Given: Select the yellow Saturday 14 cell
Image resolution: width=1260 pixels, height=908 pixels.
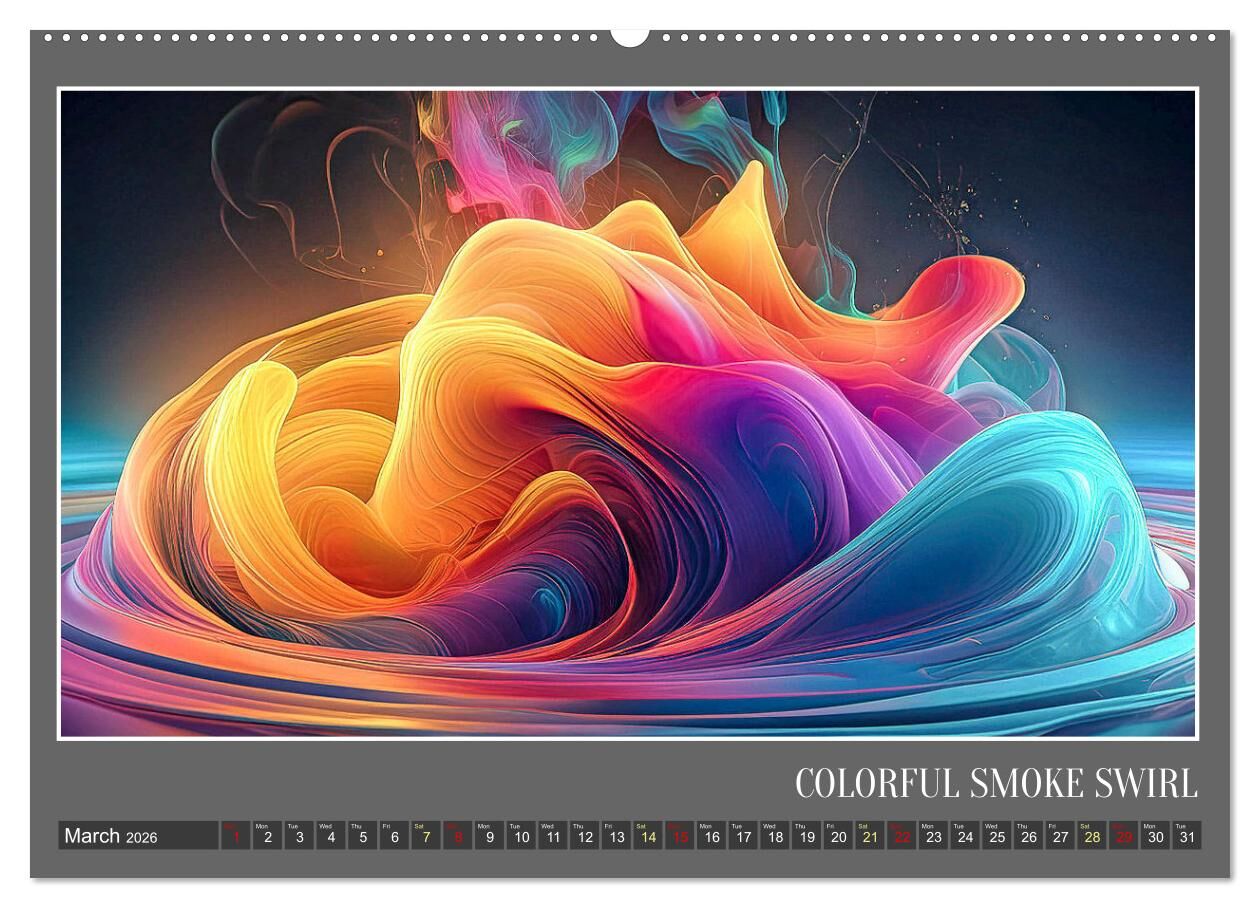Looking at the screenshot, I should point(648,836).
